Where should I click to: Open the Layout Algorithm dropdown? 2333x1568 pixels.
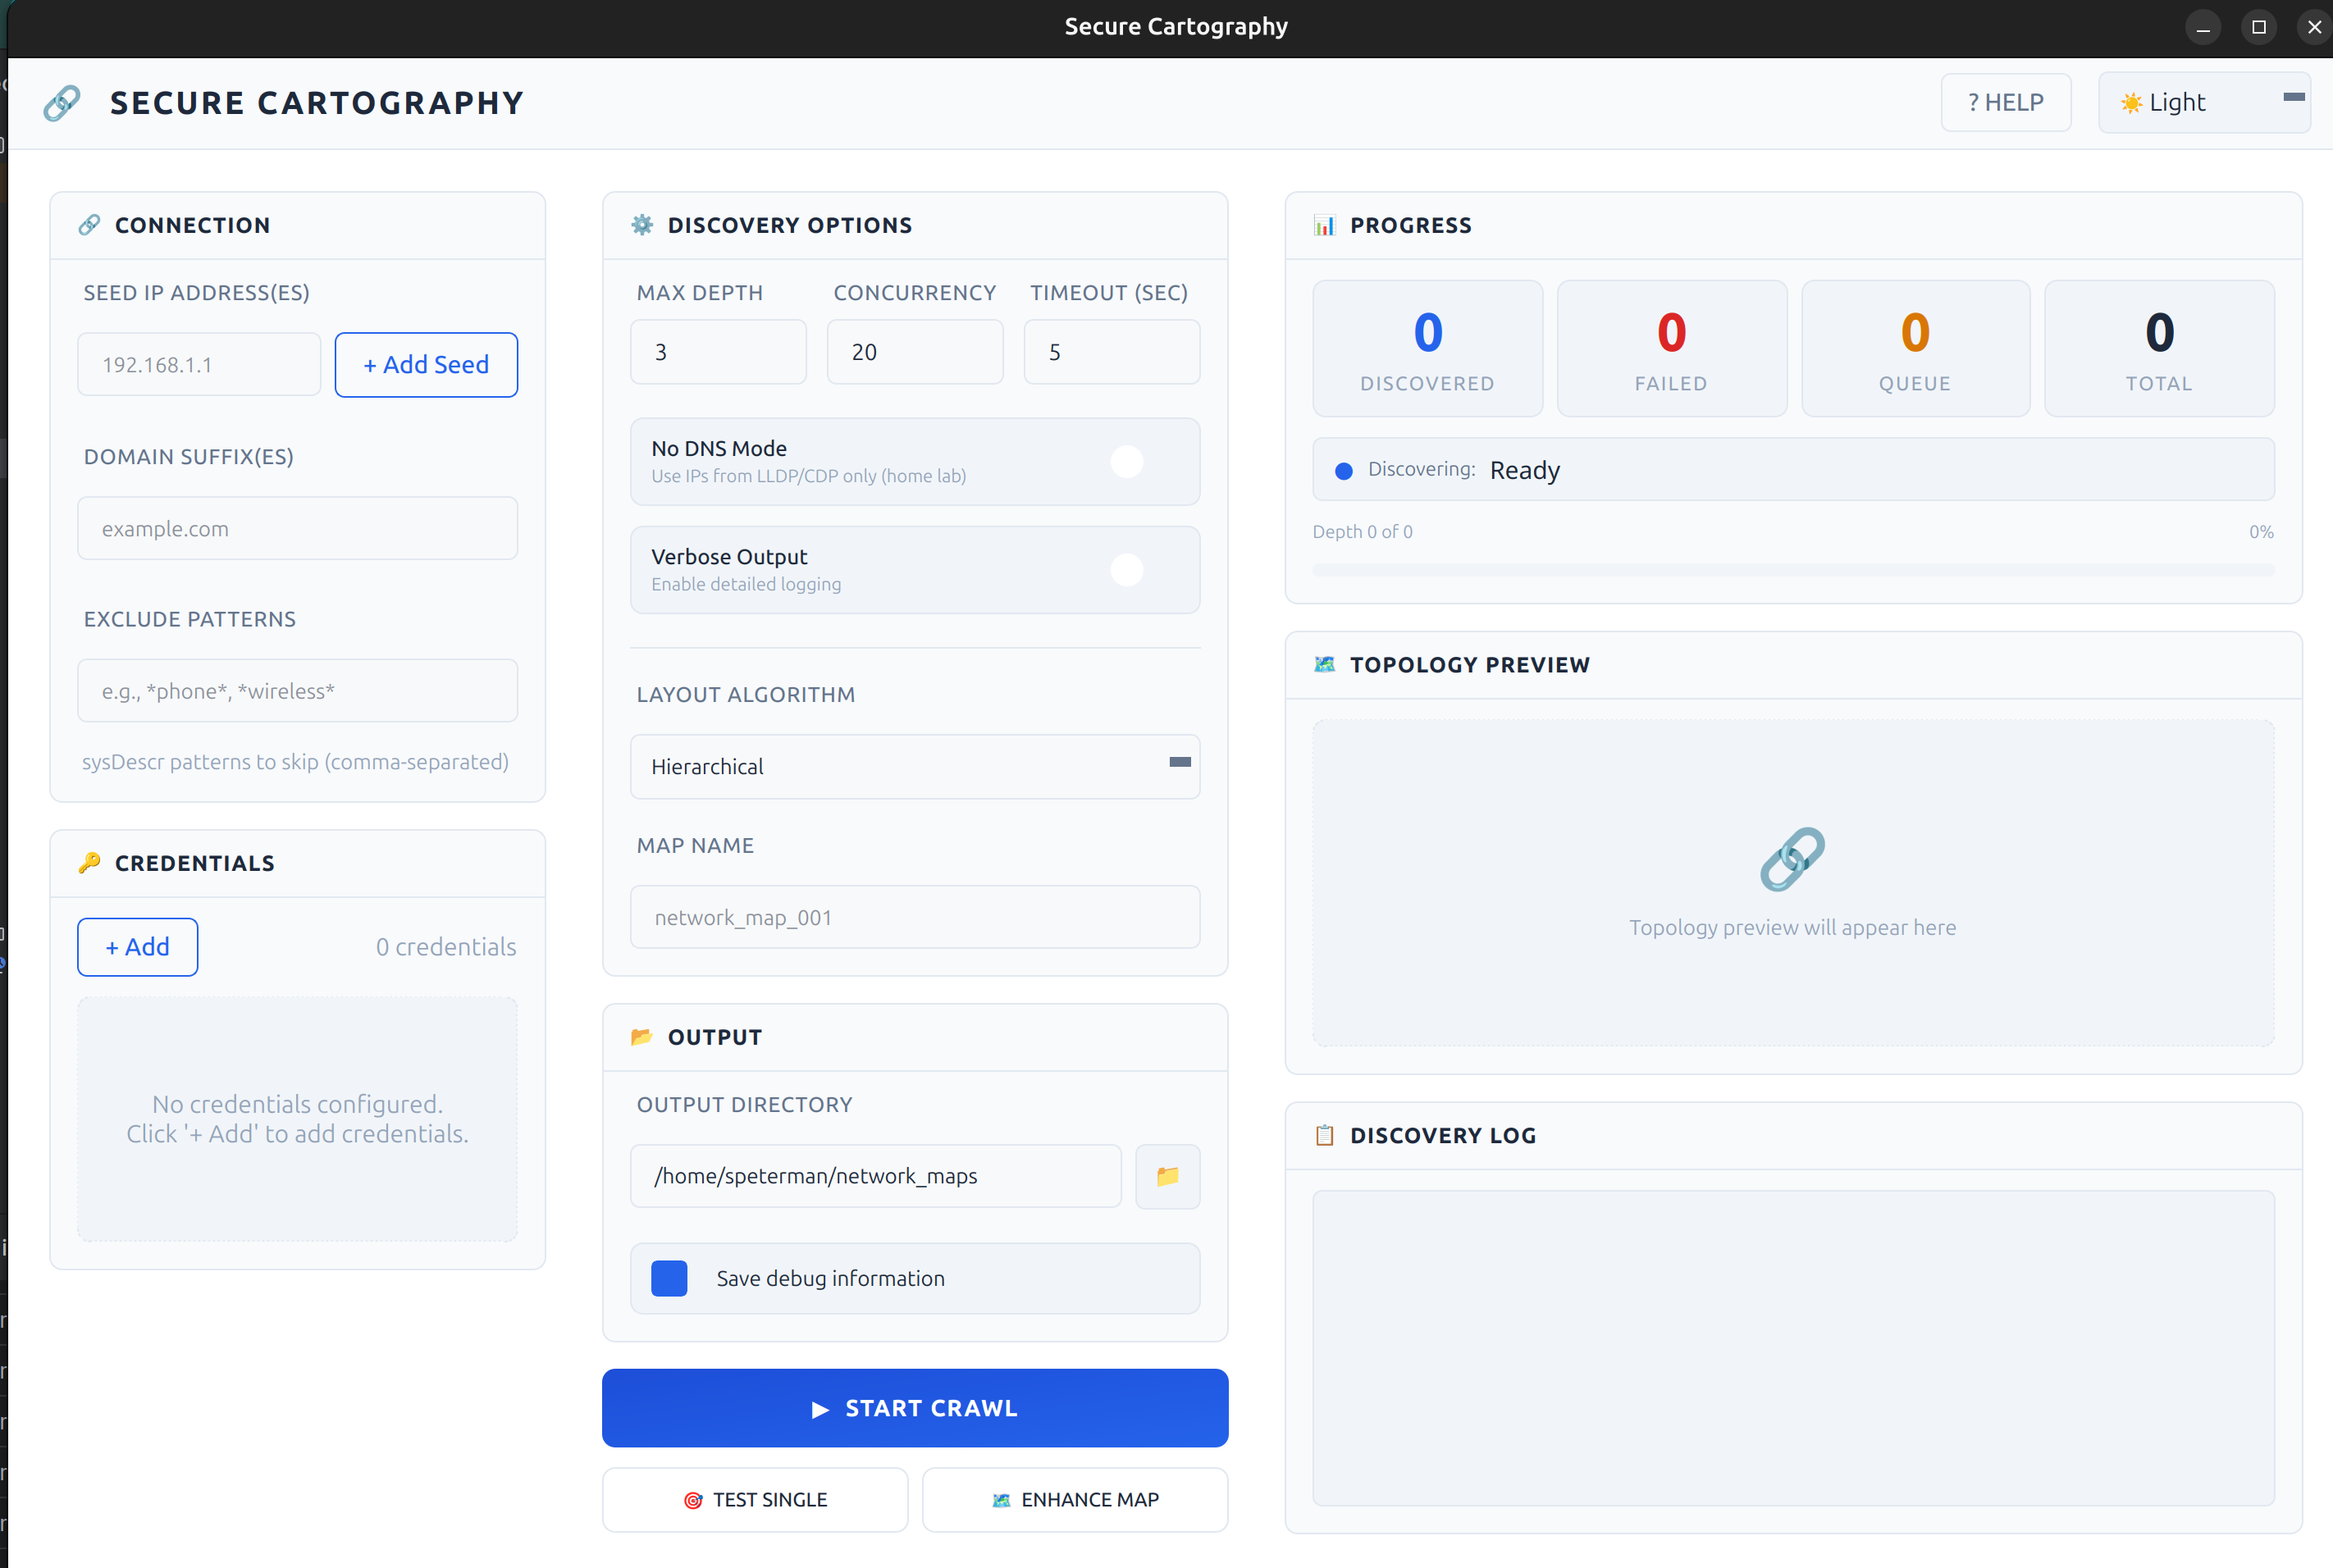click(x=914, y=766)
